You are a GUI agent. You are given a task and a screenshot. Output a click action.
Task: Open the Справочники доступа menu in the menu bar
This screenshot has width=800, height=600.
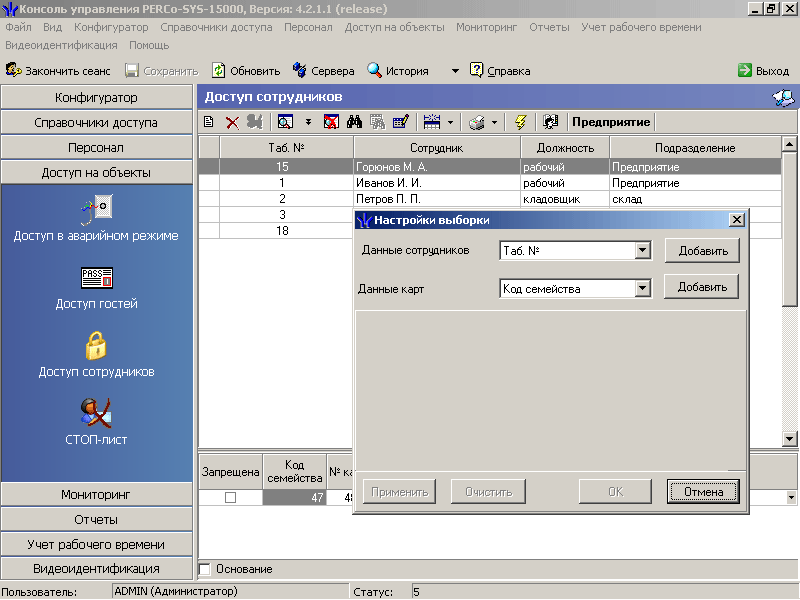(216, 27)
